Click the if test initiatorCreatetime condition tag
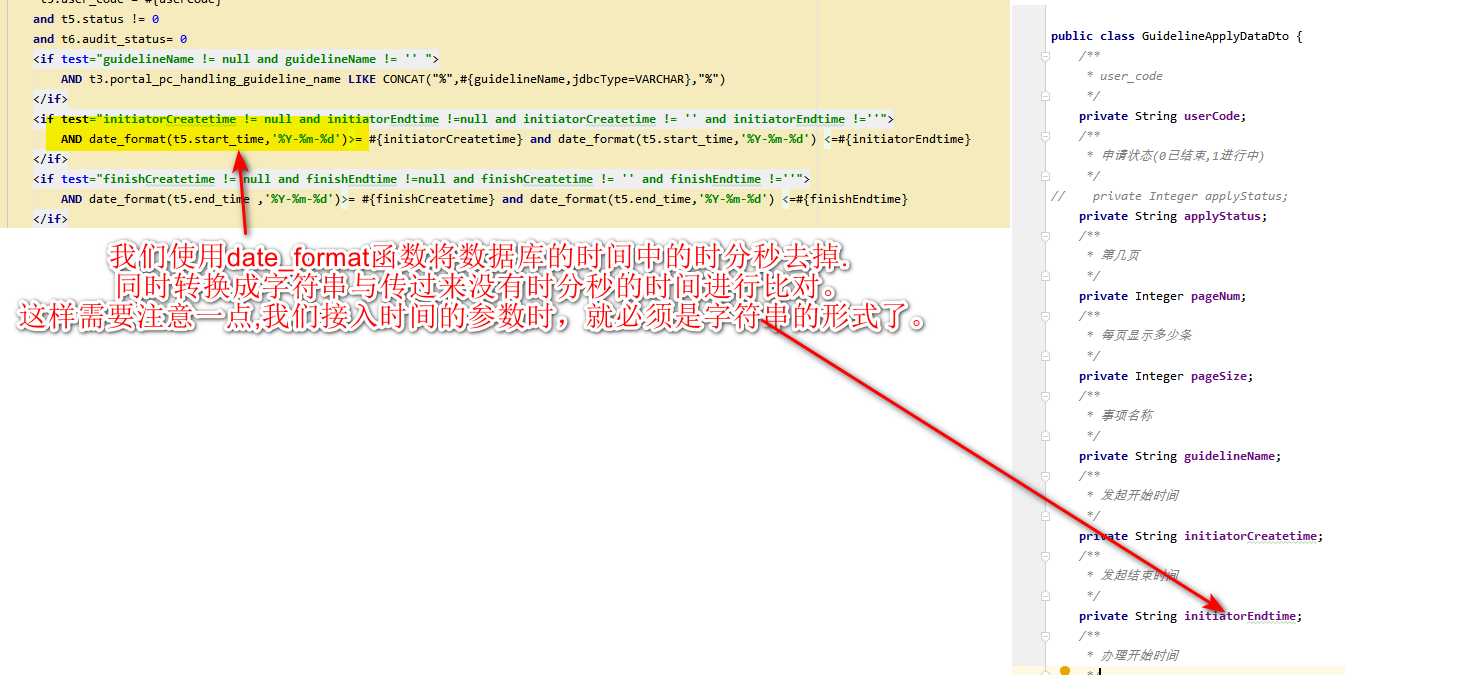Viewport: 1469px width, 676px height. click(464, 119)
